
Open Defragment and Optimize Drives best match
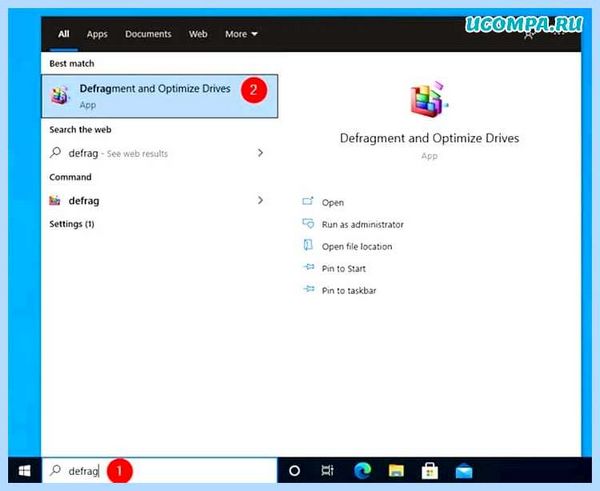[160, 96]
